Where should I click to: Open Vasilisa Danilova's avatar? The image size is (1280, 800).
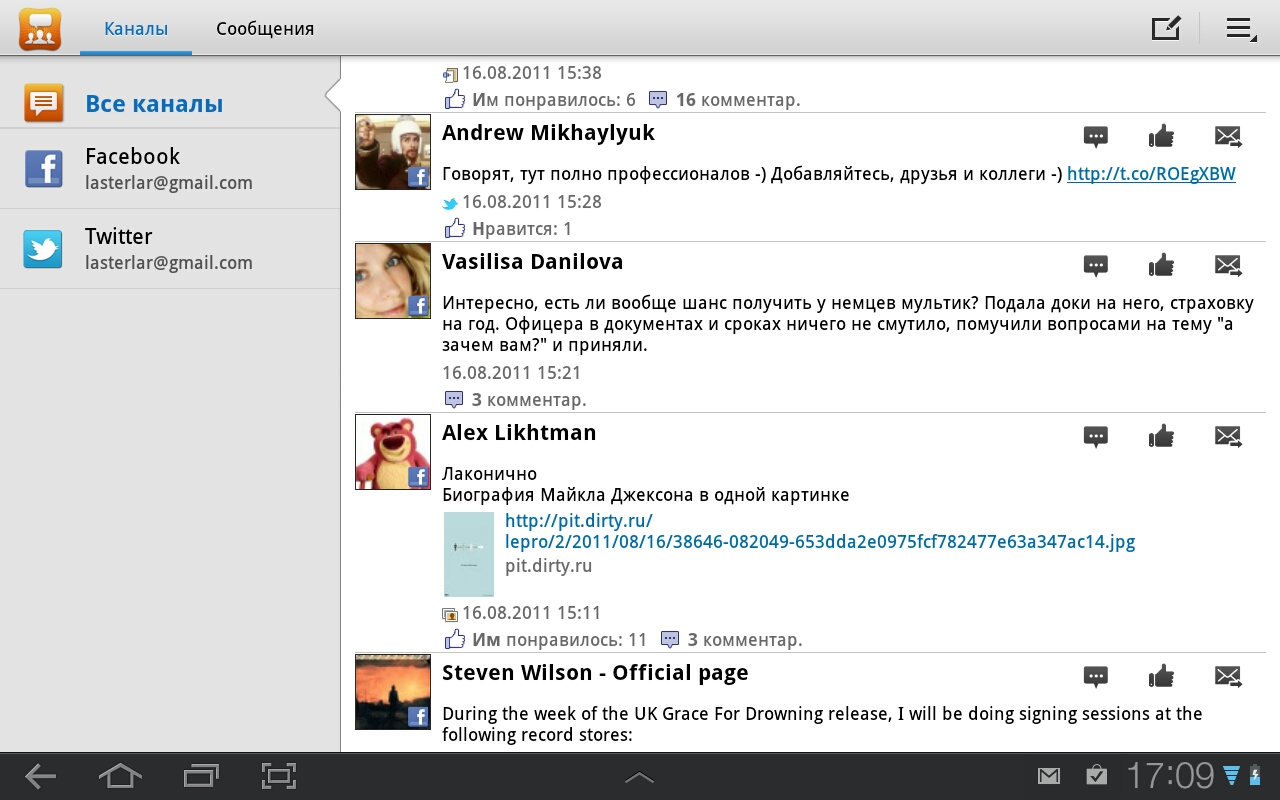[393, 281]
